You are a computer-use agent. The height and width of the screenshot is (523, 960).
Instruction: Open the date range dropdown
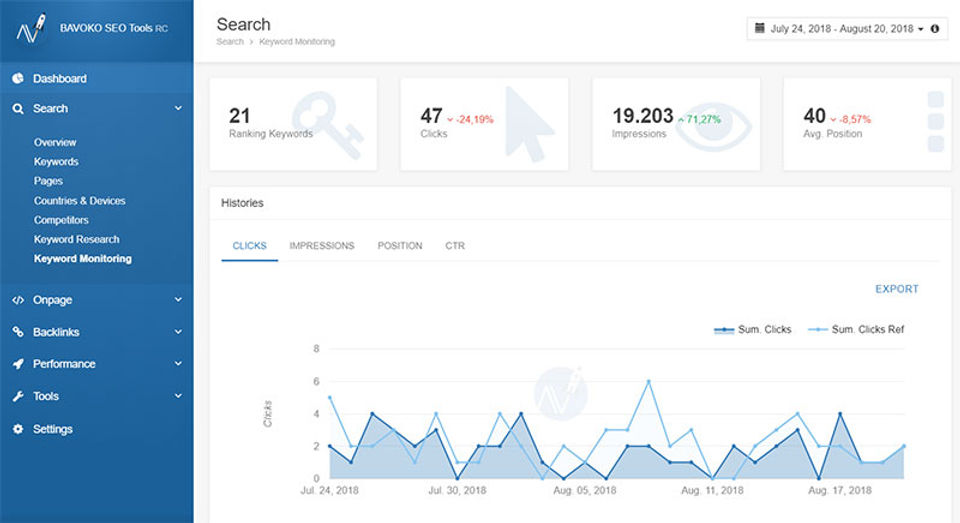847,29
